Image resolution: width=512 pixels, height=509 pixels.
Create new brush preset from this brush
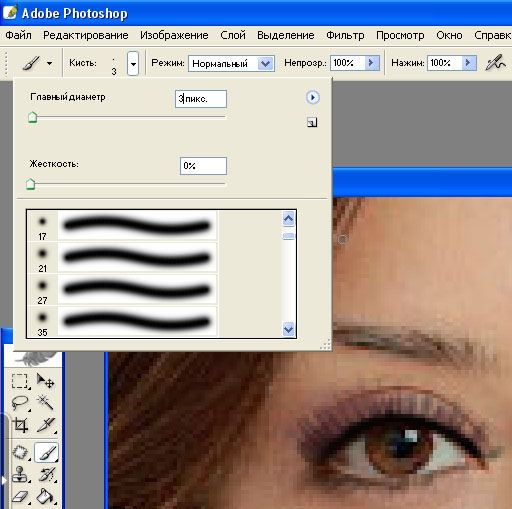click(312, 123)
